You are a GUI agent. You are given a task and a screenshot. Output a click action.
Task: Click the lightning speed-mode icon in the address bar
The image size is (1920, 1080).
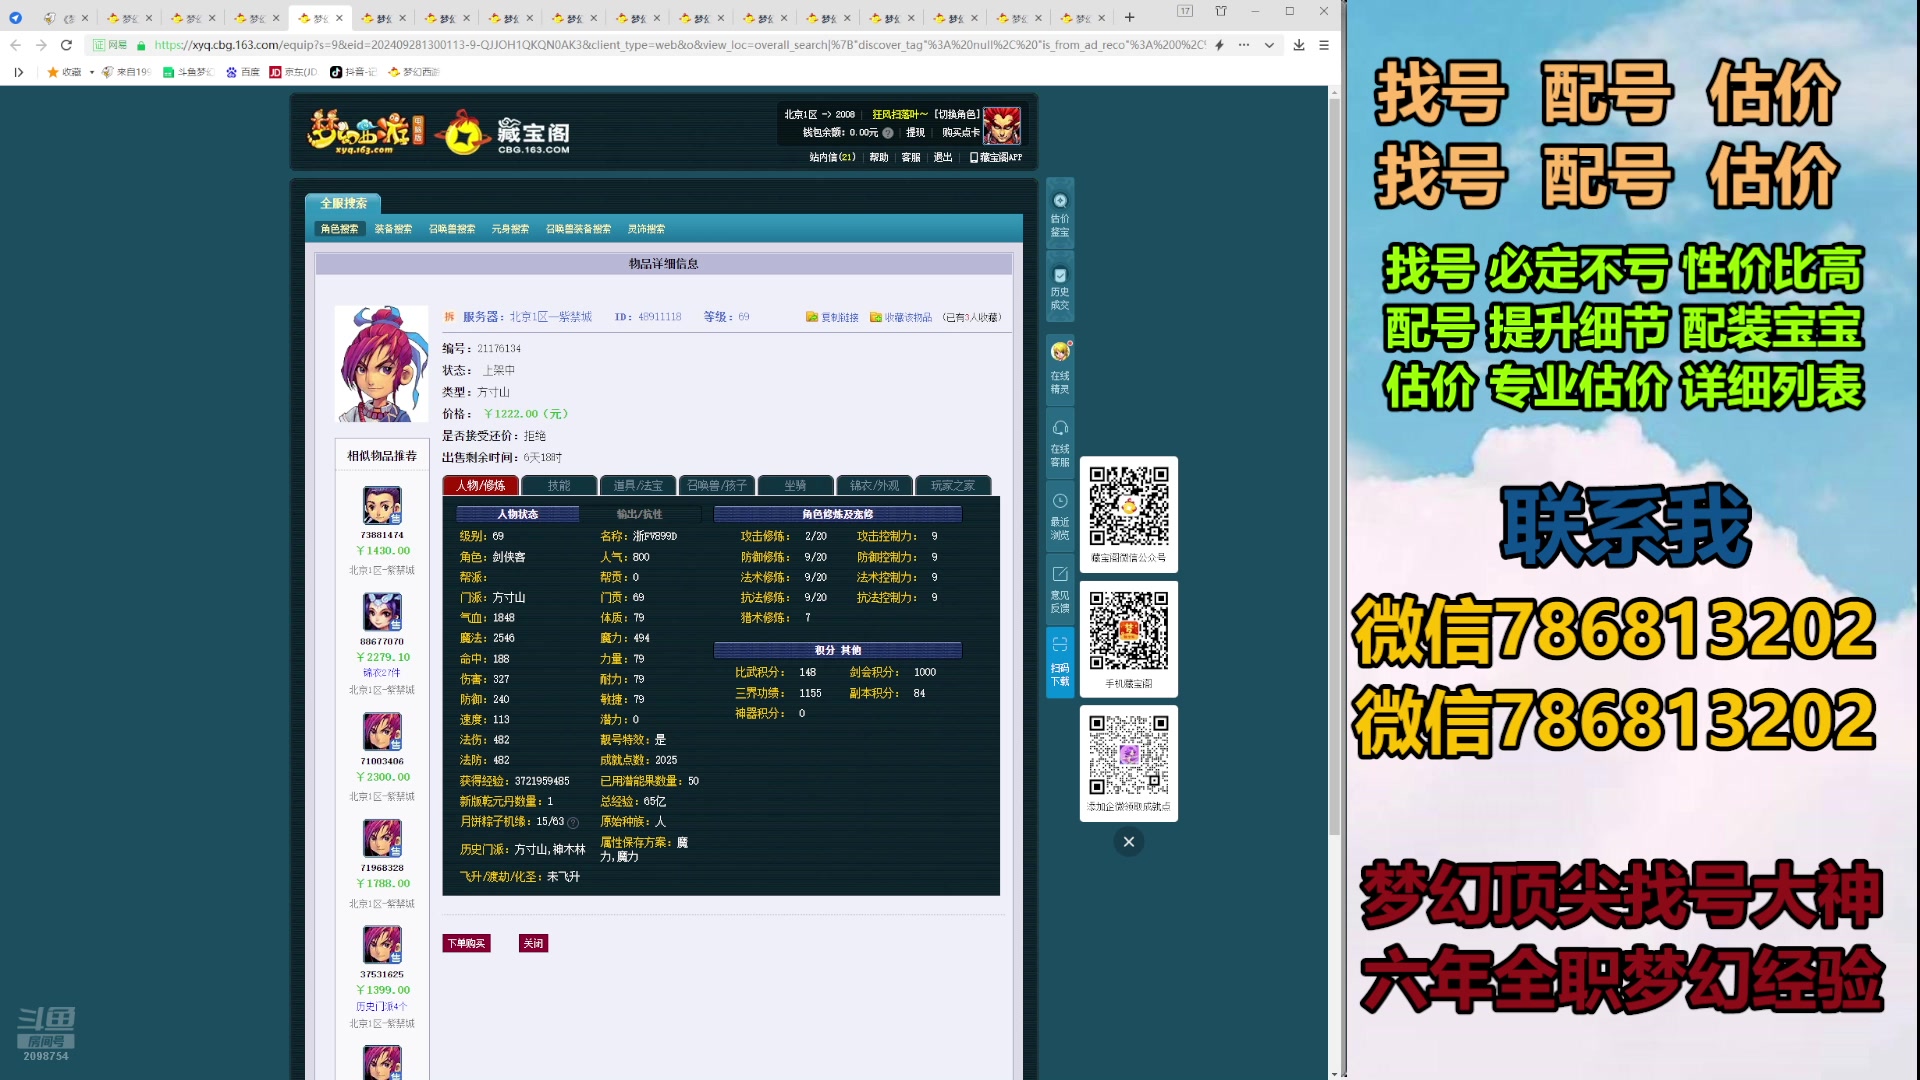click(x=1219, y=45)
